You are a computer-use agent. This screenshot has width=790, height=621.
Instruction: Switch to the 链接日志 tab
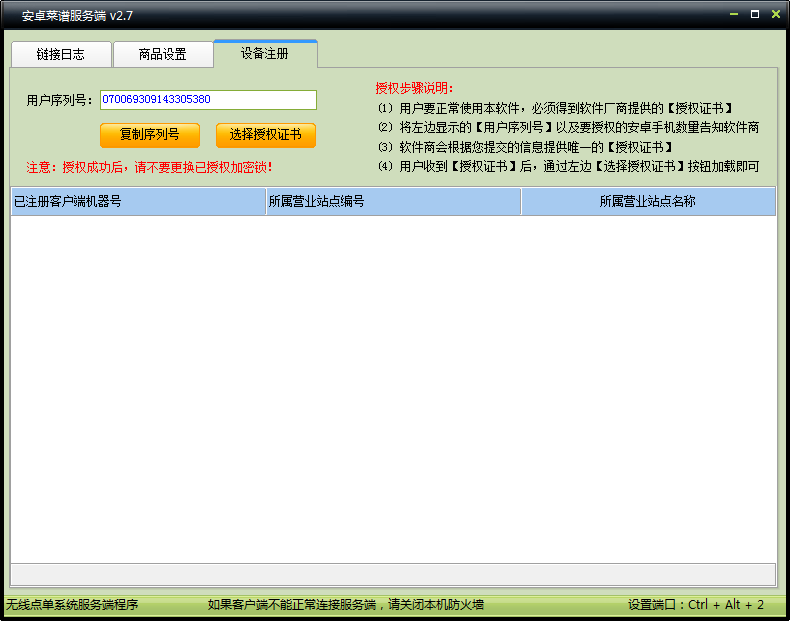[x=61, y=54]
